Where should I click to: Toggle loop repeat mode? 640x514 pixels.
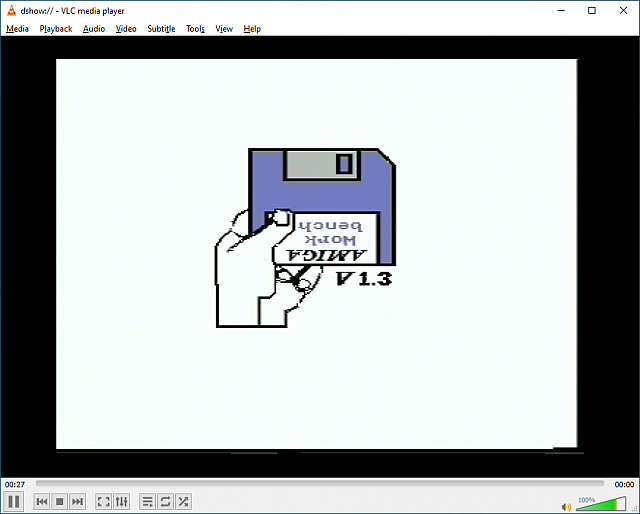(166, 501)
